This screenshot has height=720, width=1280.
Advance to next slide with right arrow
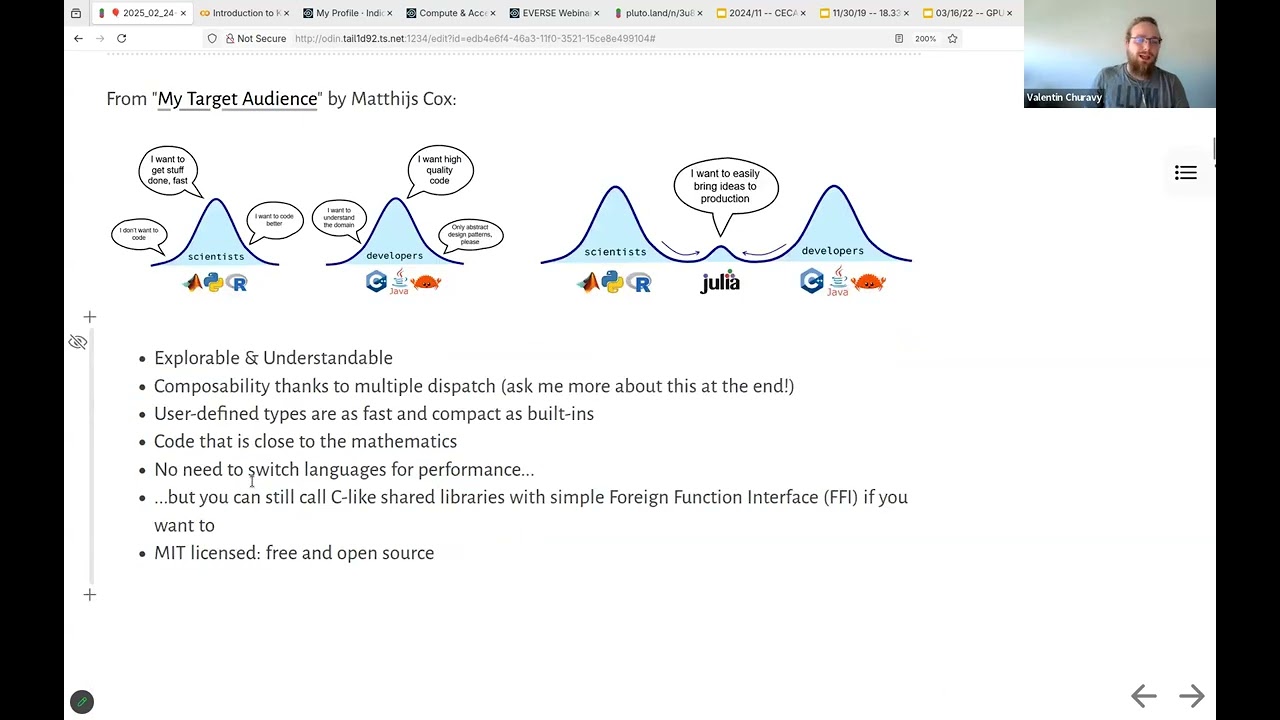1191,696
